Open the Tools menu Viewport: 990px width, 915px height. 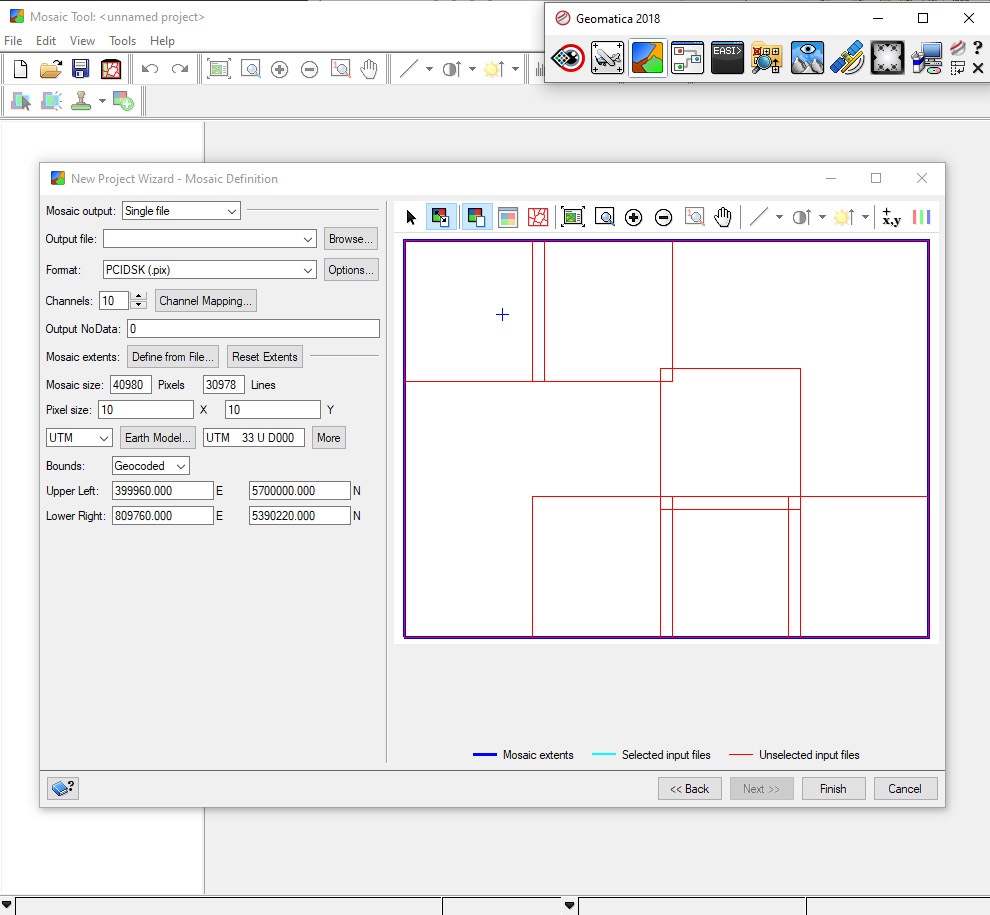(x=122, y=40)
